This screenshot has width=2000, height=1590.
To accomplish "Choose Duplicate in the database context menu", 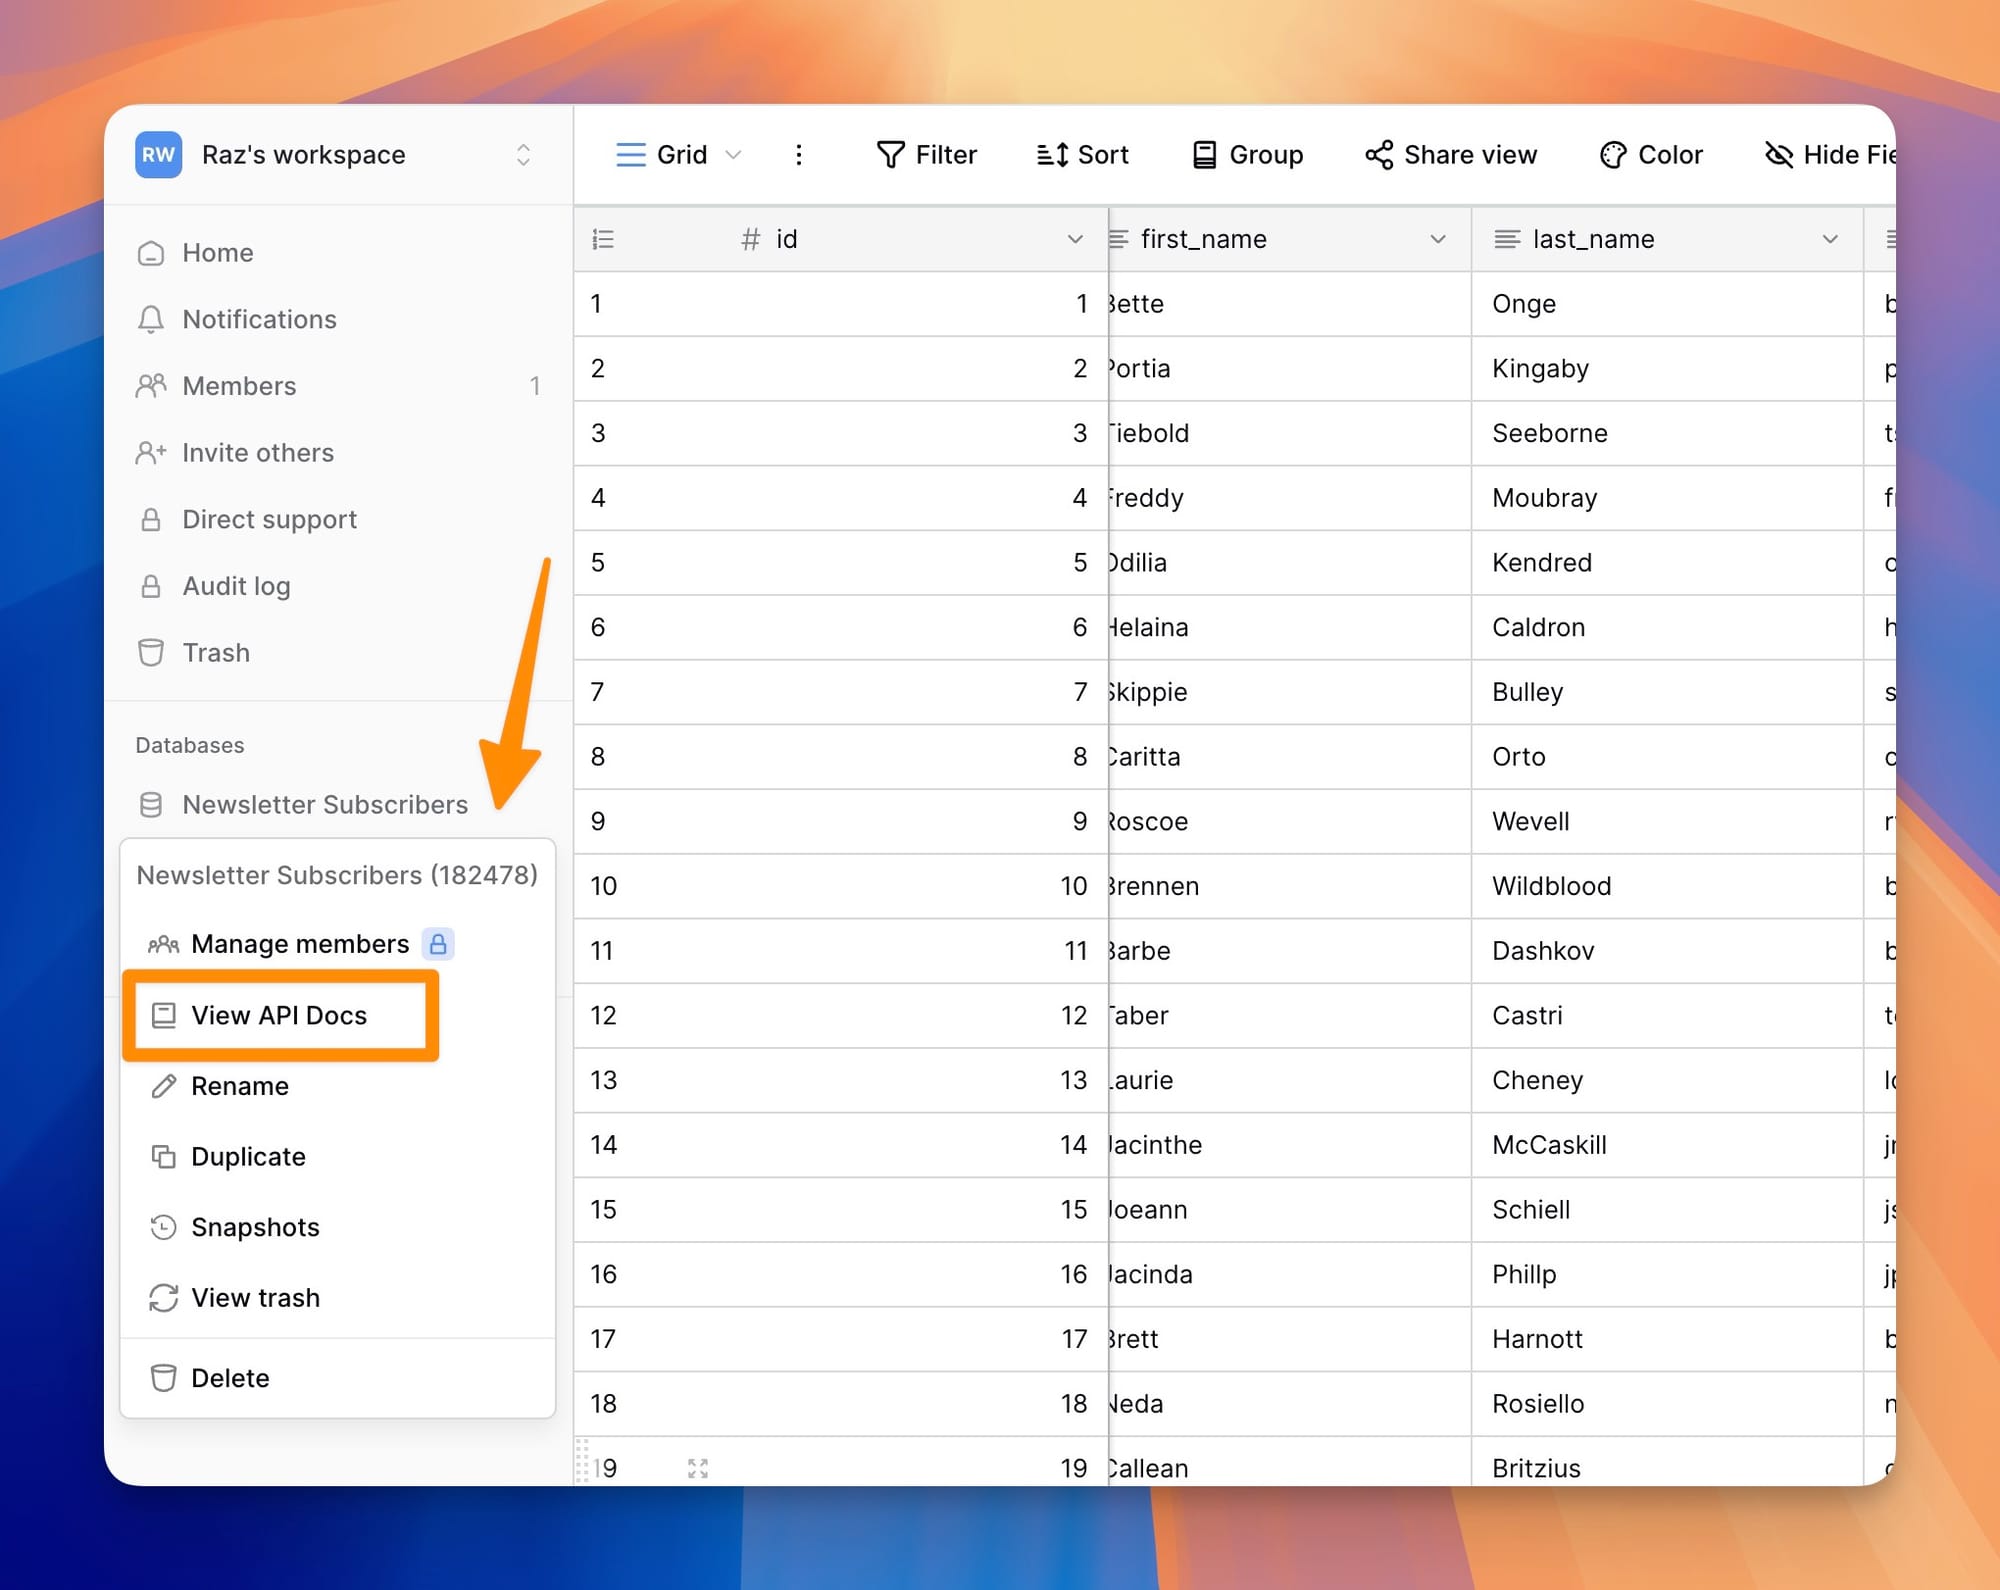I will 248,1156.
